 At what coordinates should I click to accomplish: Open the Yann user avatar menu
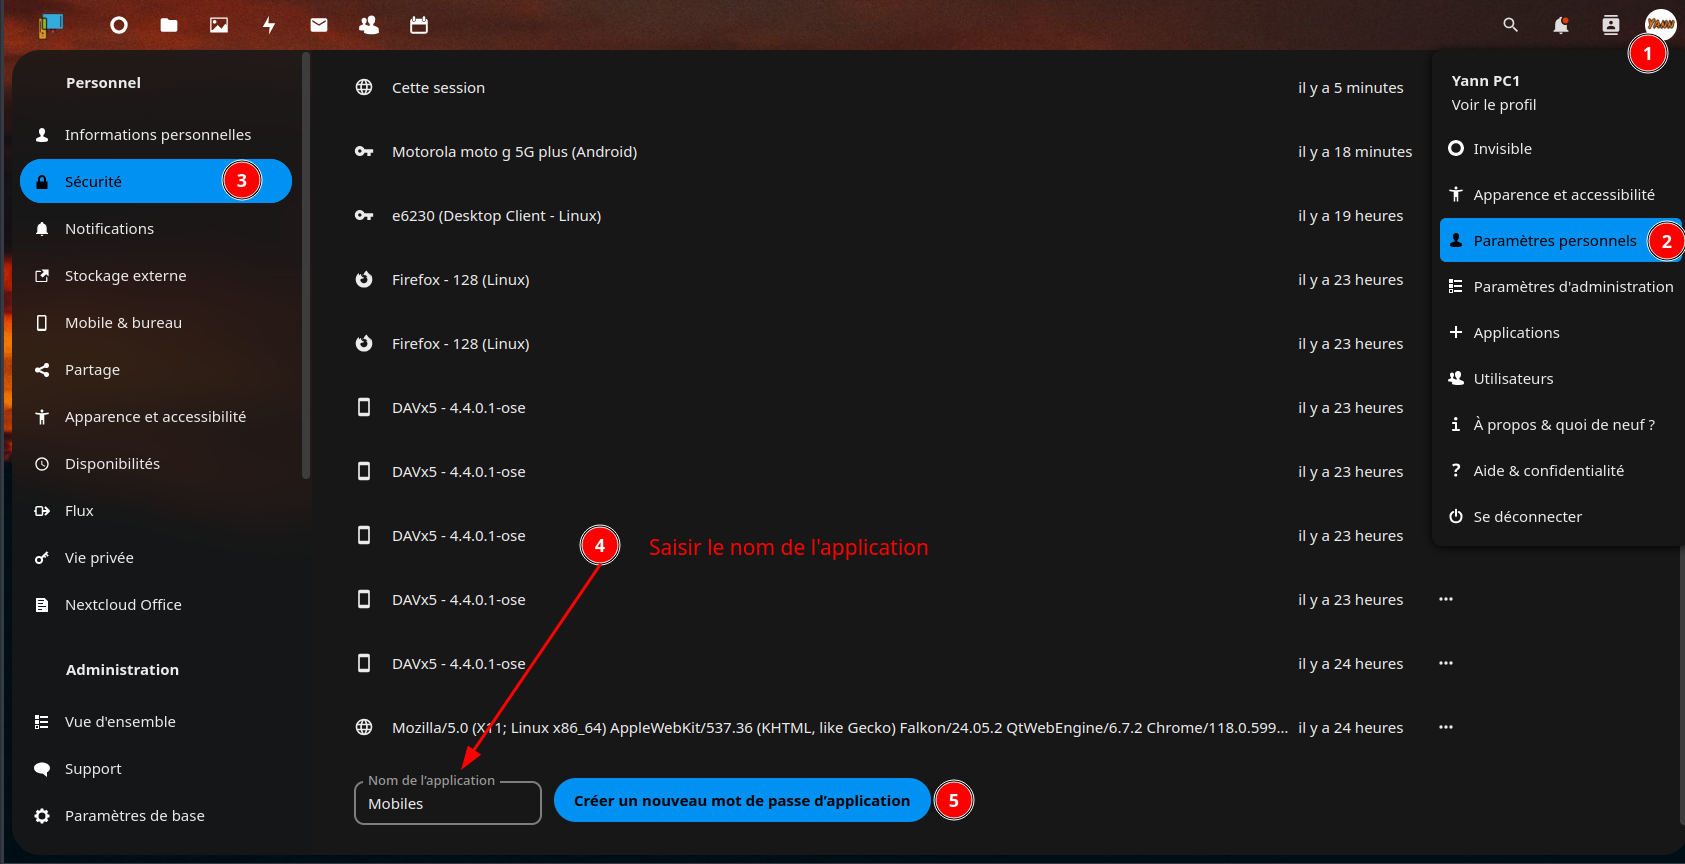point(1660,24)
